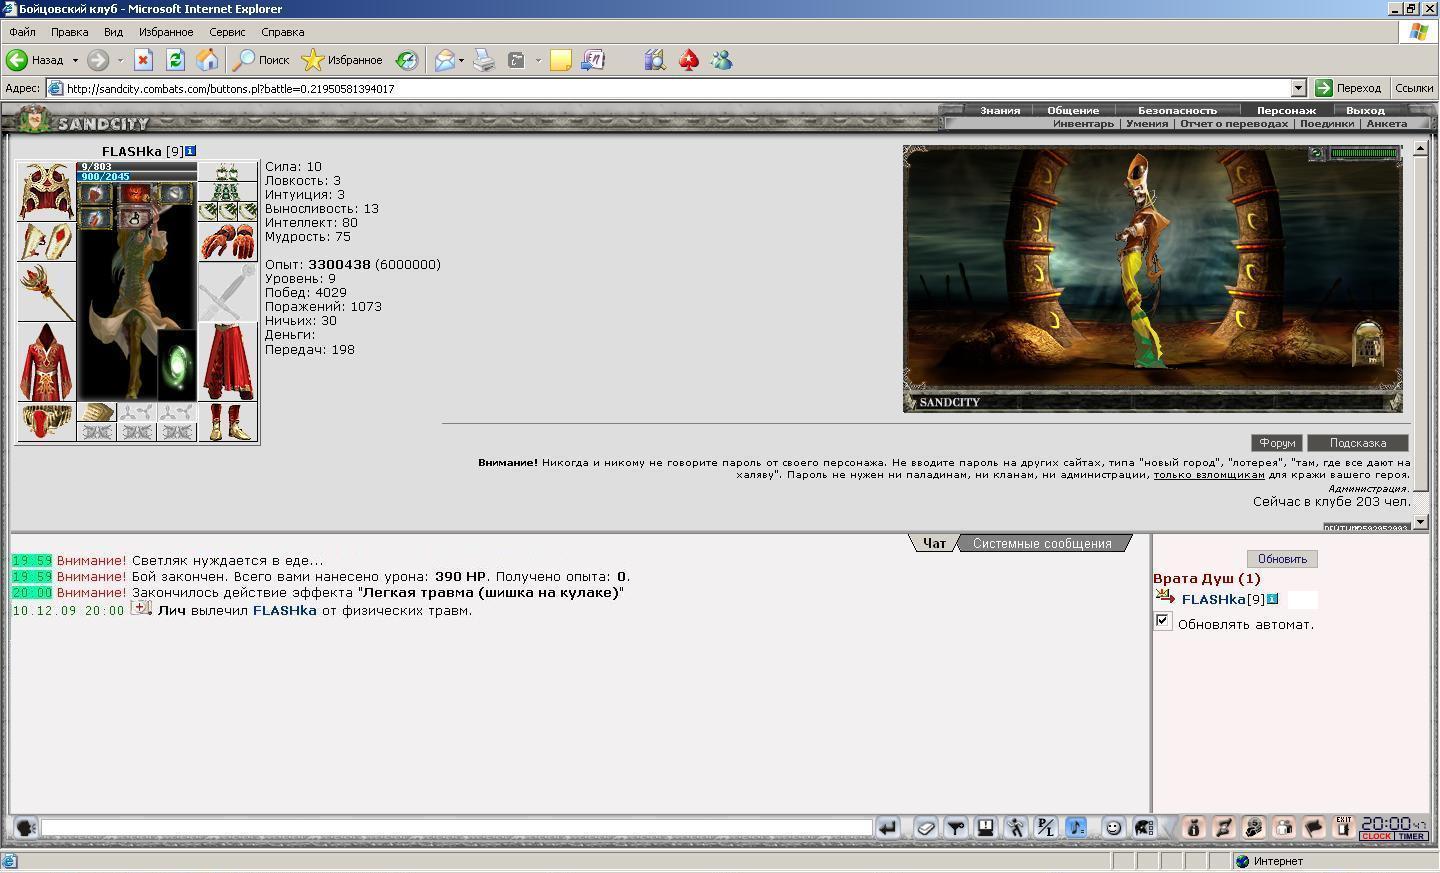Open the red pants equipment slot

pyautogui.click(x=227, y=361)
